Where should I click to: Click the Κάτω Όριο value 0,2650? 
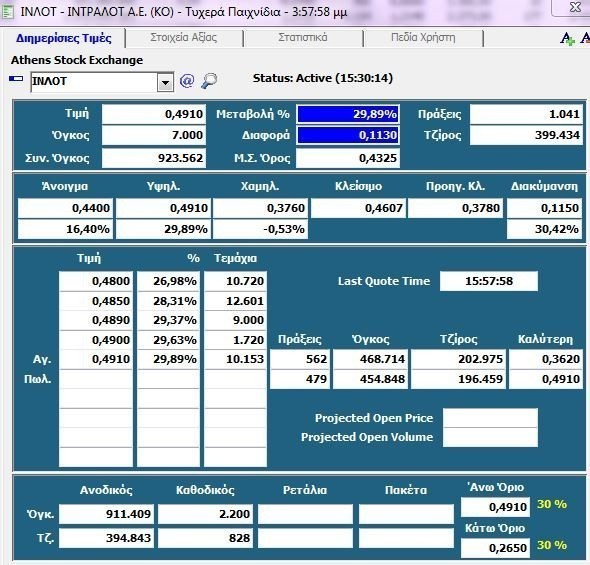pyautogui.click(x=496, y=548)
